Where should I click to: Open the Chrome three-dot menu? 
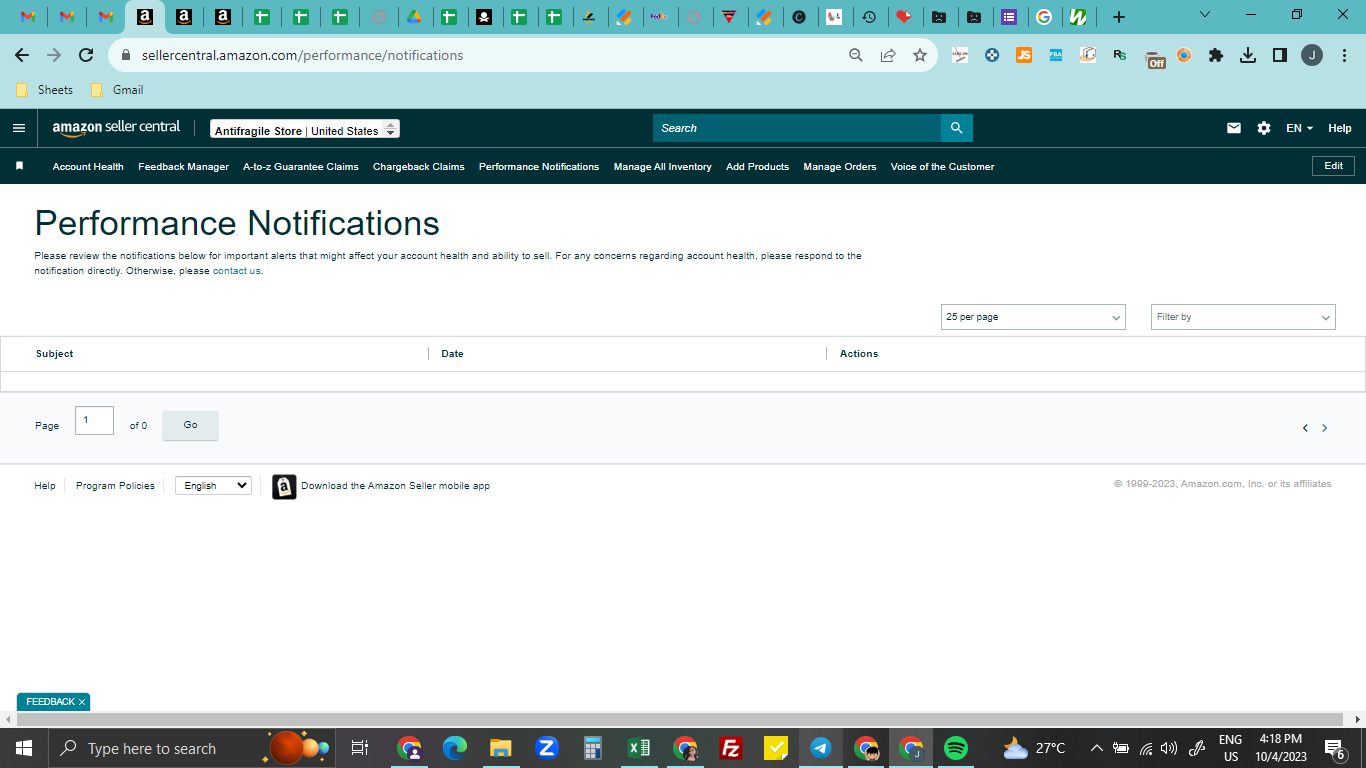pos(1344,55)
